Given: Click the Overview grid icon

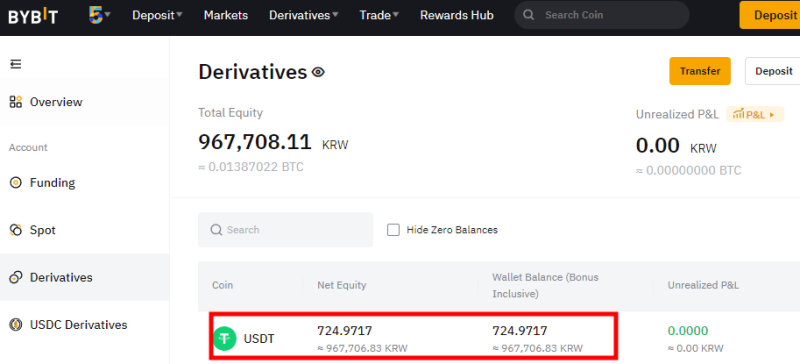Looking at the screenshot, I should pyautogui.click(x=16, y=102).
